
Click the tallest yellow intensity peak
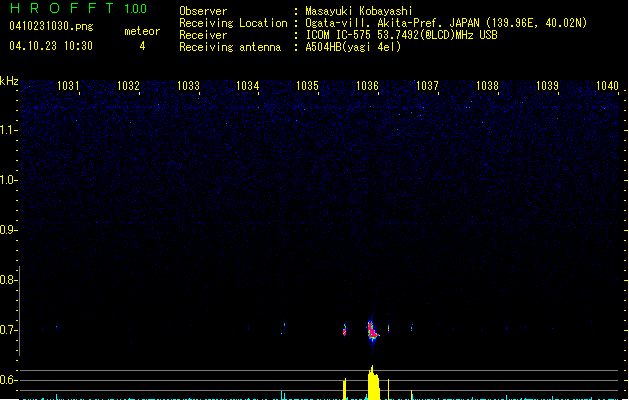pyautogui.click(x=373, y=382)
